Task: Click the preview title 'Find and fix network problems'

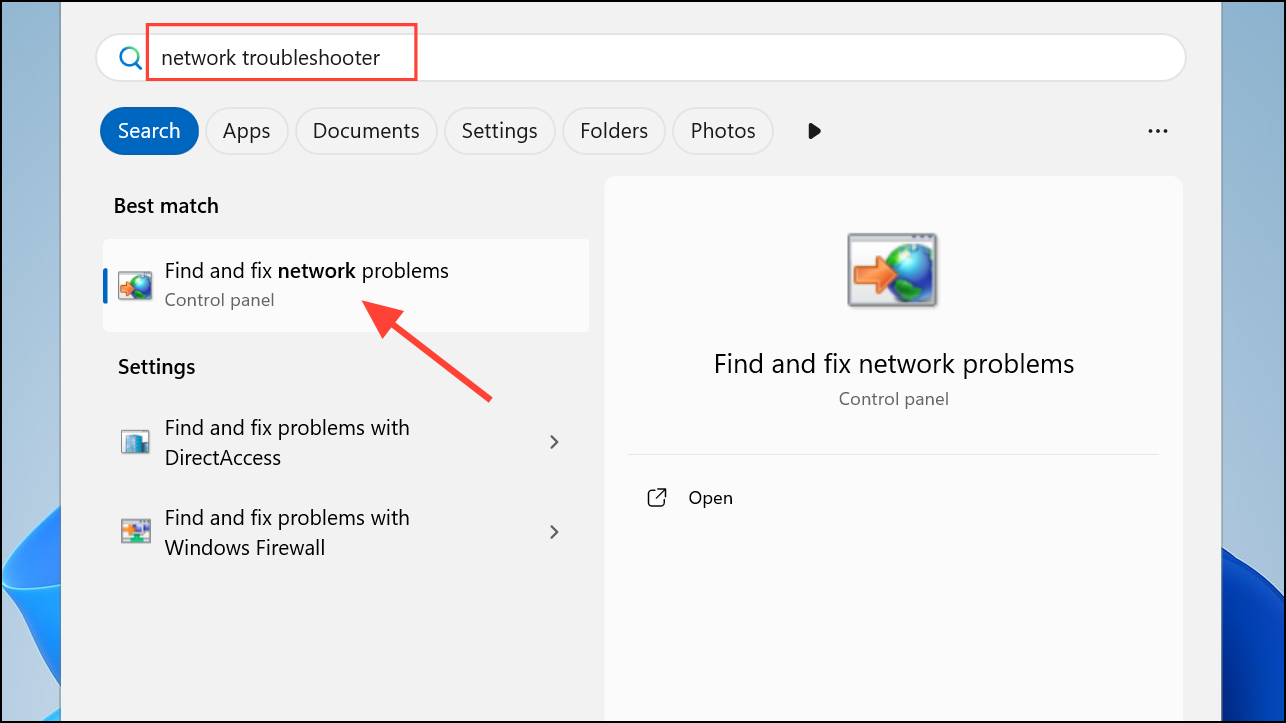Action: pos(894,363)
